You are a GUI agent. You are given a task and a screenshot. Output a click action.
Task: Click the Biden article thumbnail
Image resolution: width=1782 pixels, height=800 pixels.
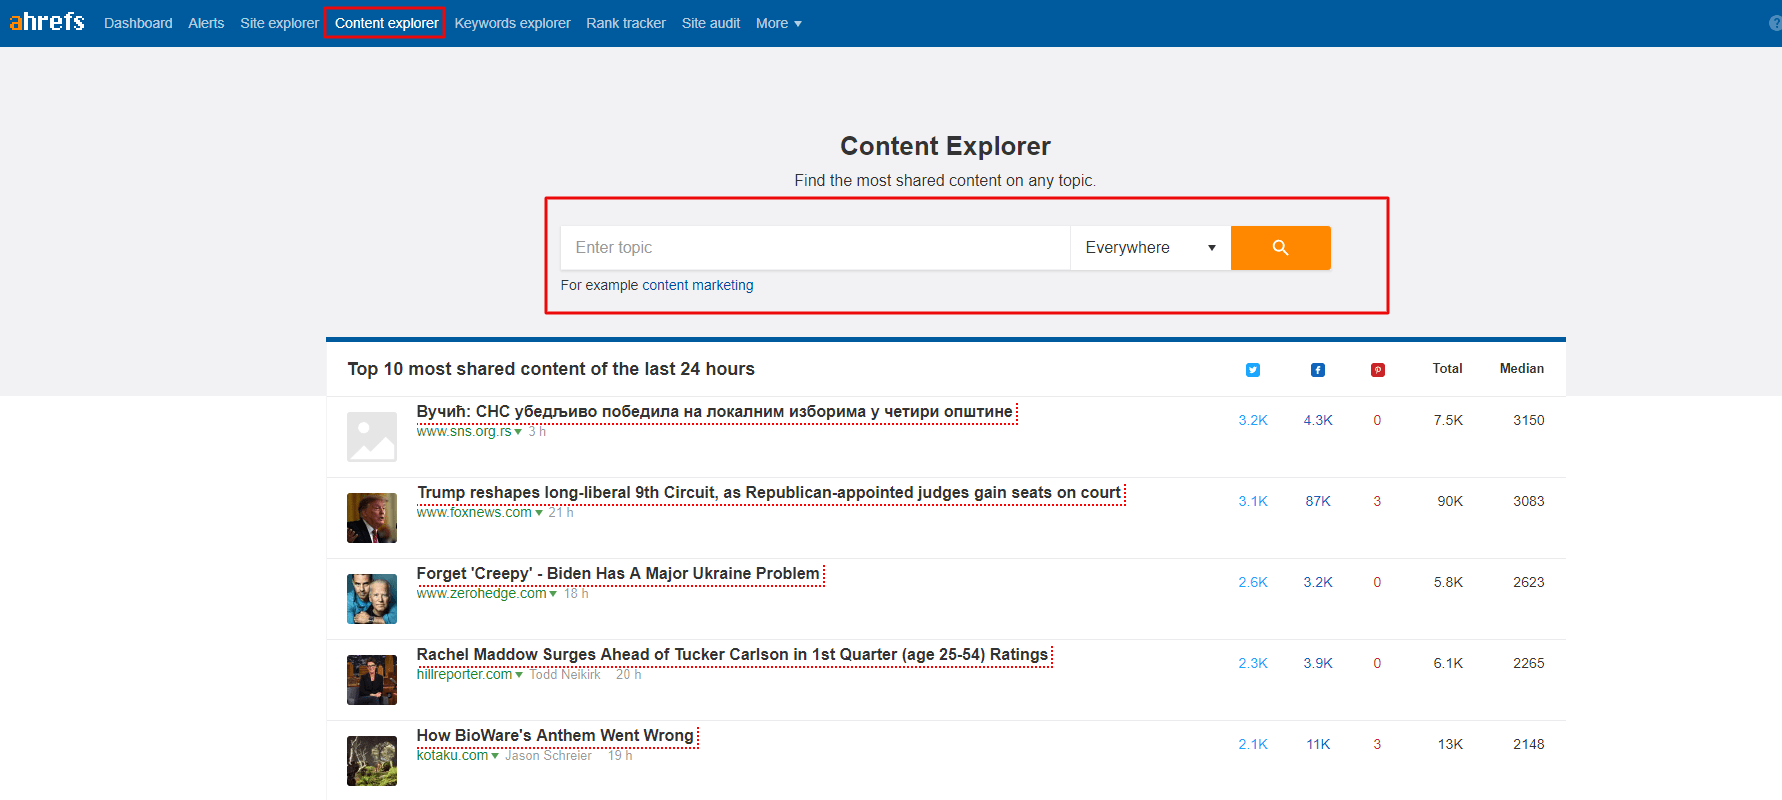[372, 599]
